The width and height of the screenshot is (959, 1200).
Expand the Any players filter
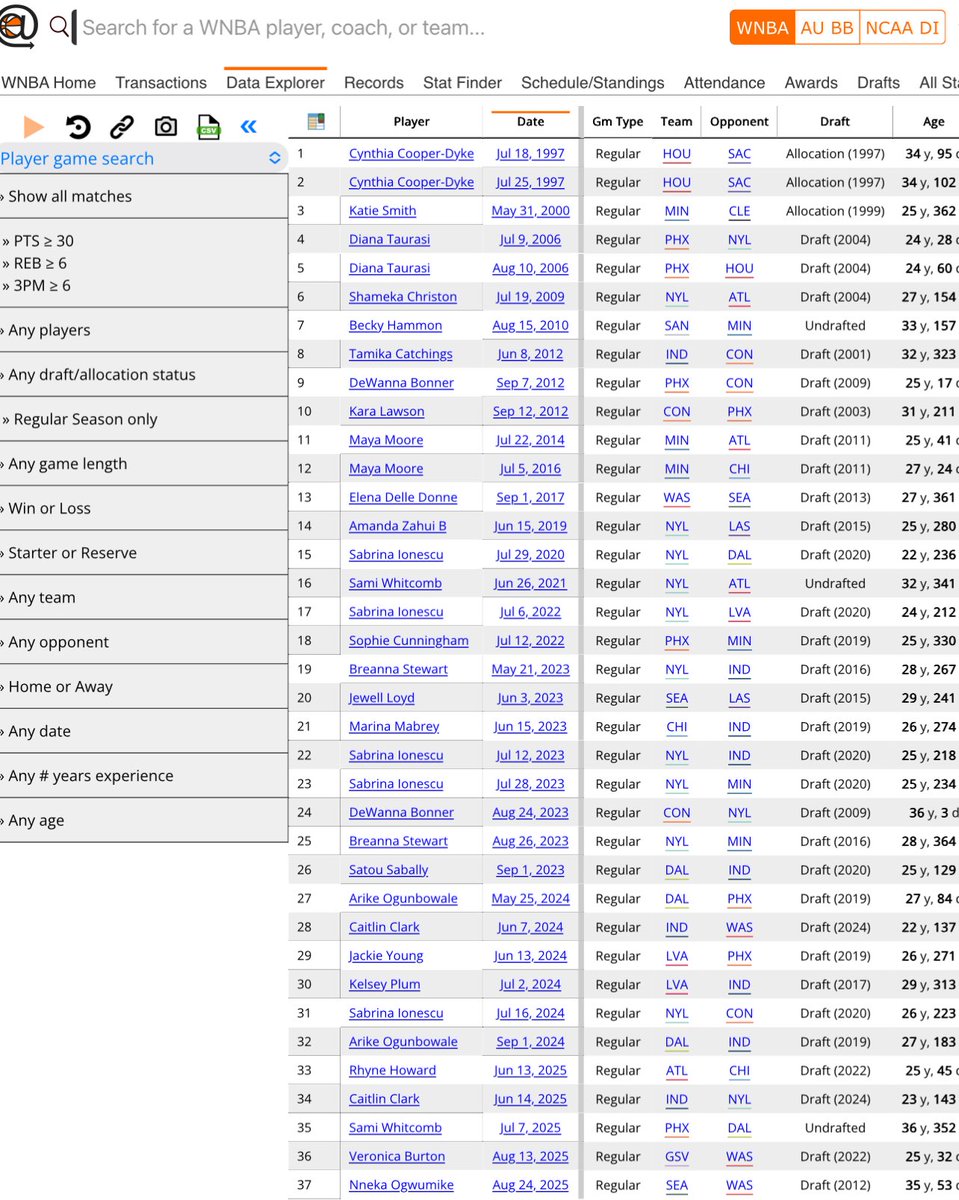click(x=144, y=330)
